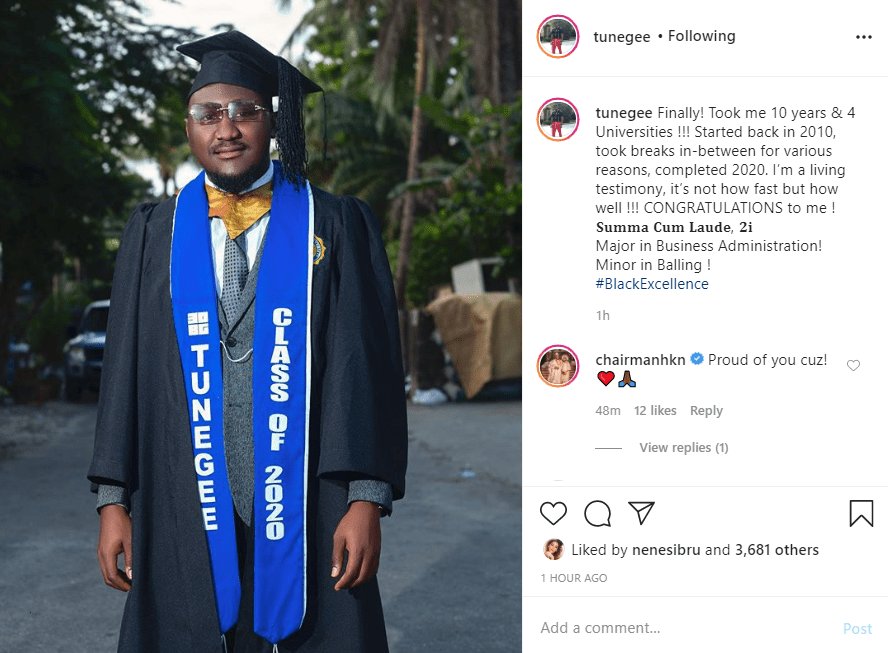View the 3,681 others who liked
The image size is (888, 653).
click(x=777, y=550)
